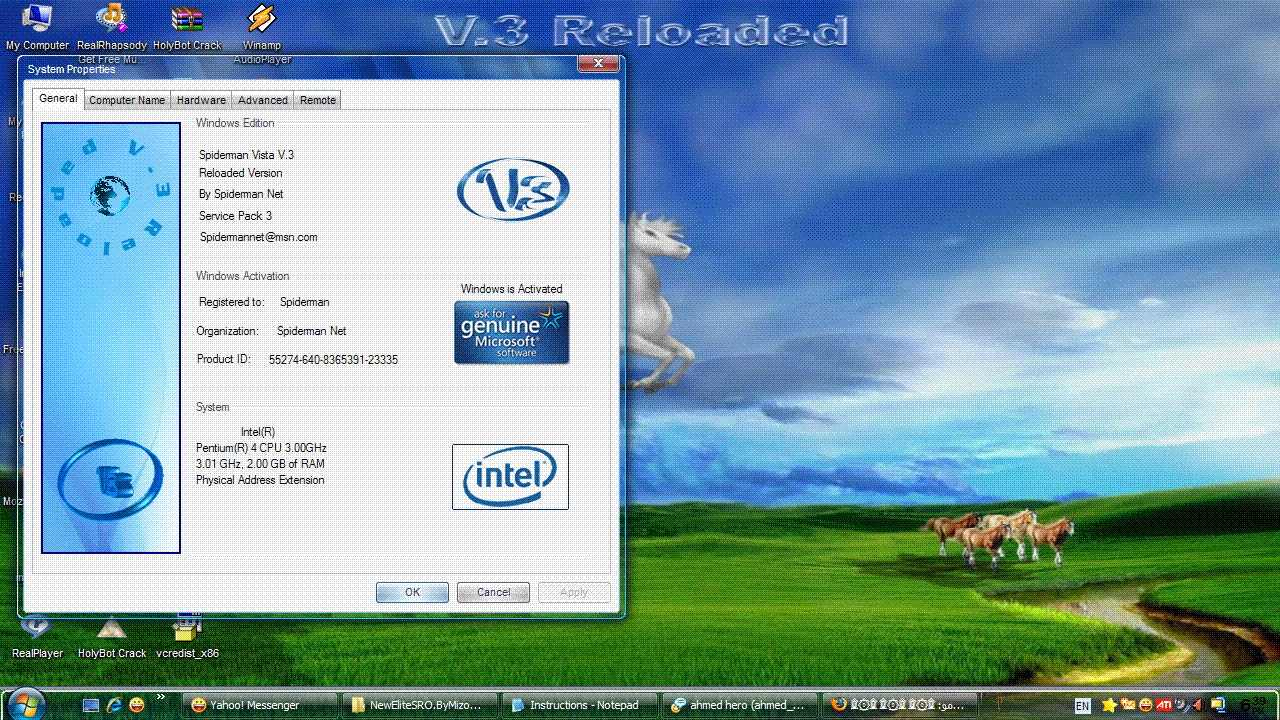Switch to the Remote tab

[x=318, y=100]
